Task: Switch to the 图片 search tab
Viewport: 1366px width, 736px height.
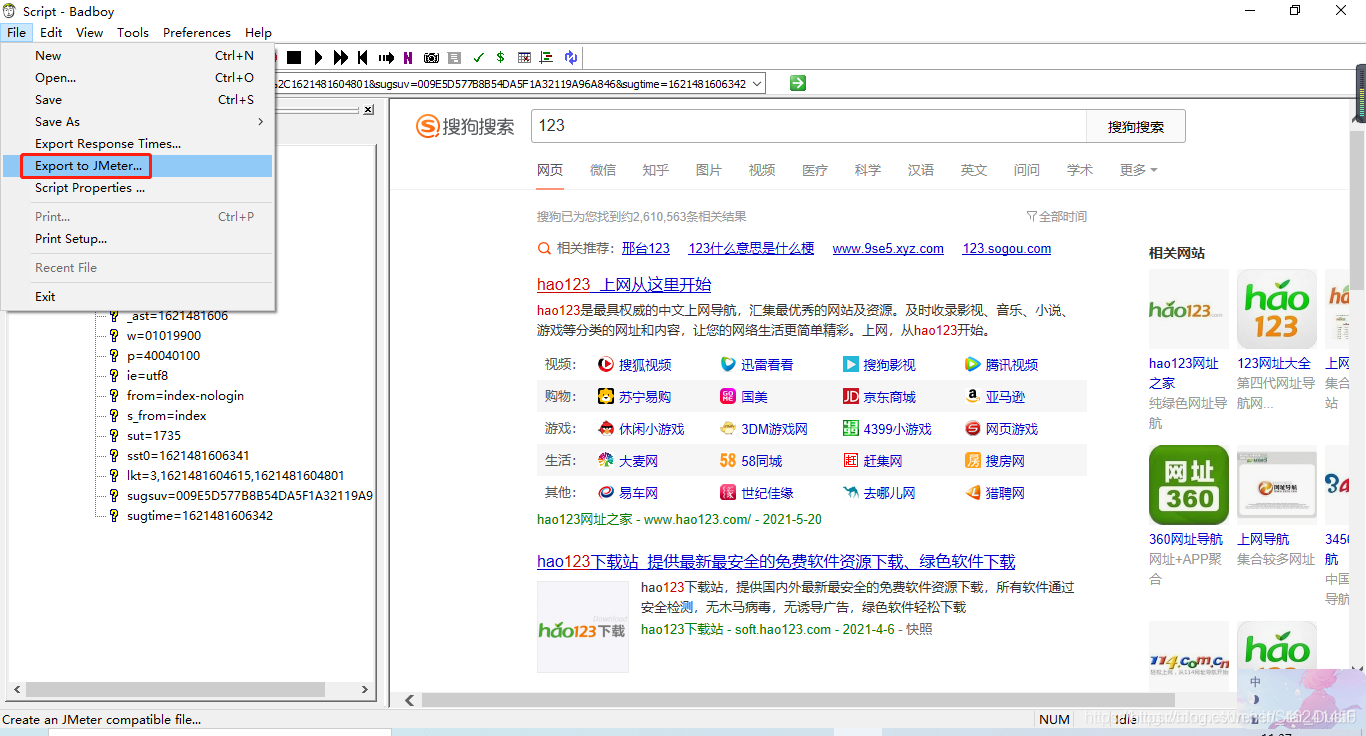Action: tap(709, 170)
